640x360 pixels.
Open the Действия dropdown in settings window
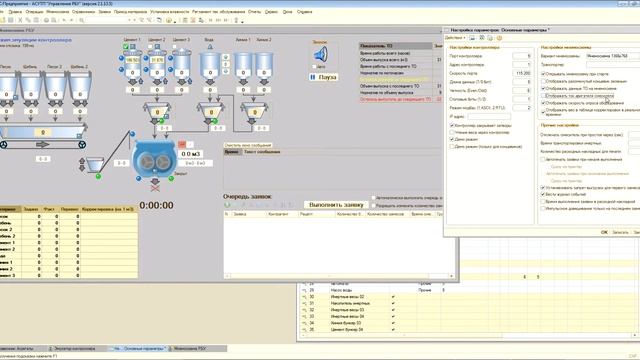tap(455, 38)
